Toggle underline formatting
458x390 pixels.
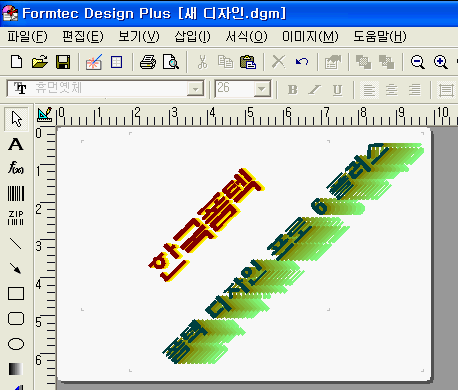tap(337, 90)
